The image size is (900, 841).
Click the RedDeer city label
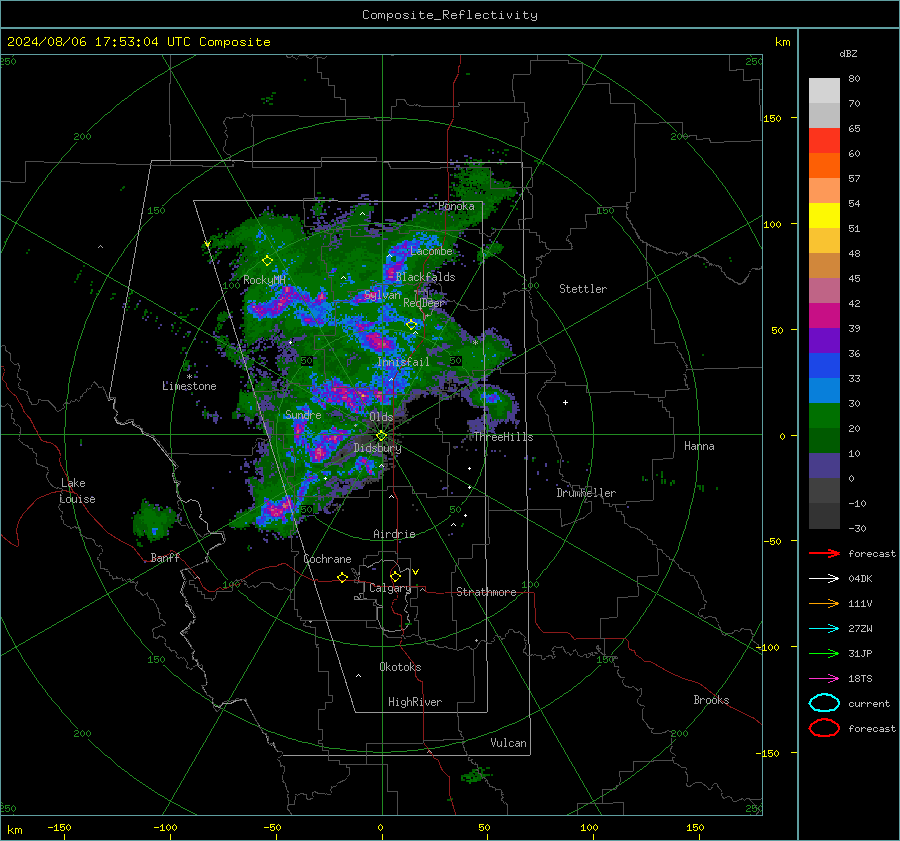click(x=424, y=303)
